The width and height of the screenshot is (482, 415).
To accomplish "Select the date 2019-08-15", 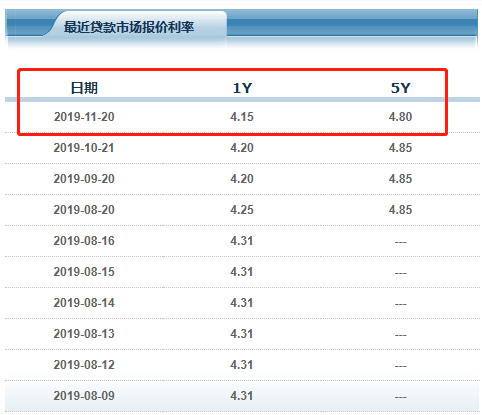I will click(x=84, y=272).
